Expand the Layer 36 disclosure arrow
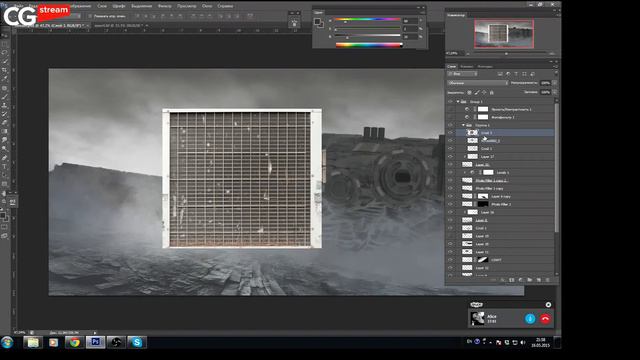This screenshot has width=640, height=360. 464,212
